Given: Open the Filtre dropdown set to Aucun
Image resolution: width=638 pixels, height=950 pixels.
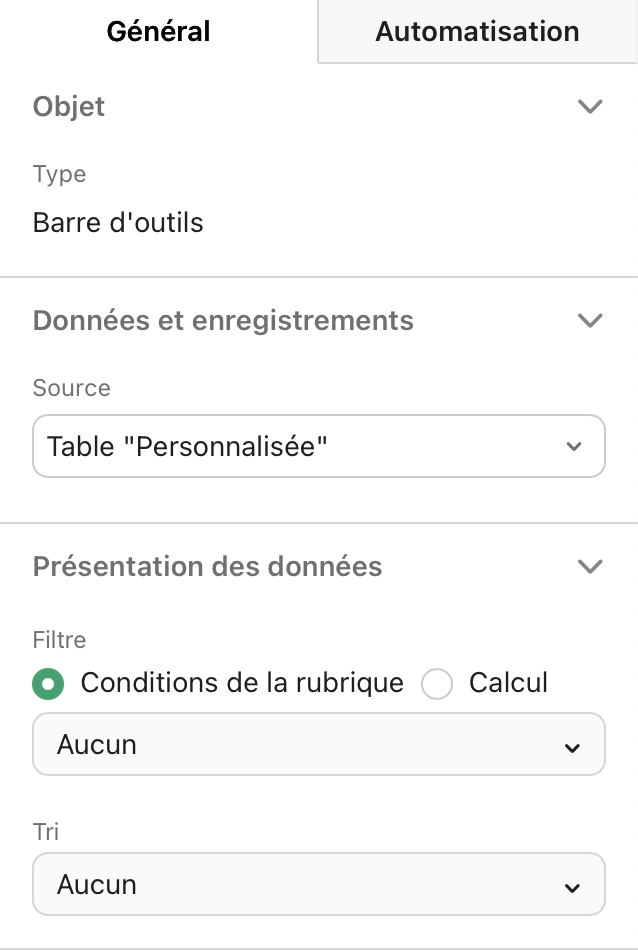Looking at the screenshot, I should point(318,744).
